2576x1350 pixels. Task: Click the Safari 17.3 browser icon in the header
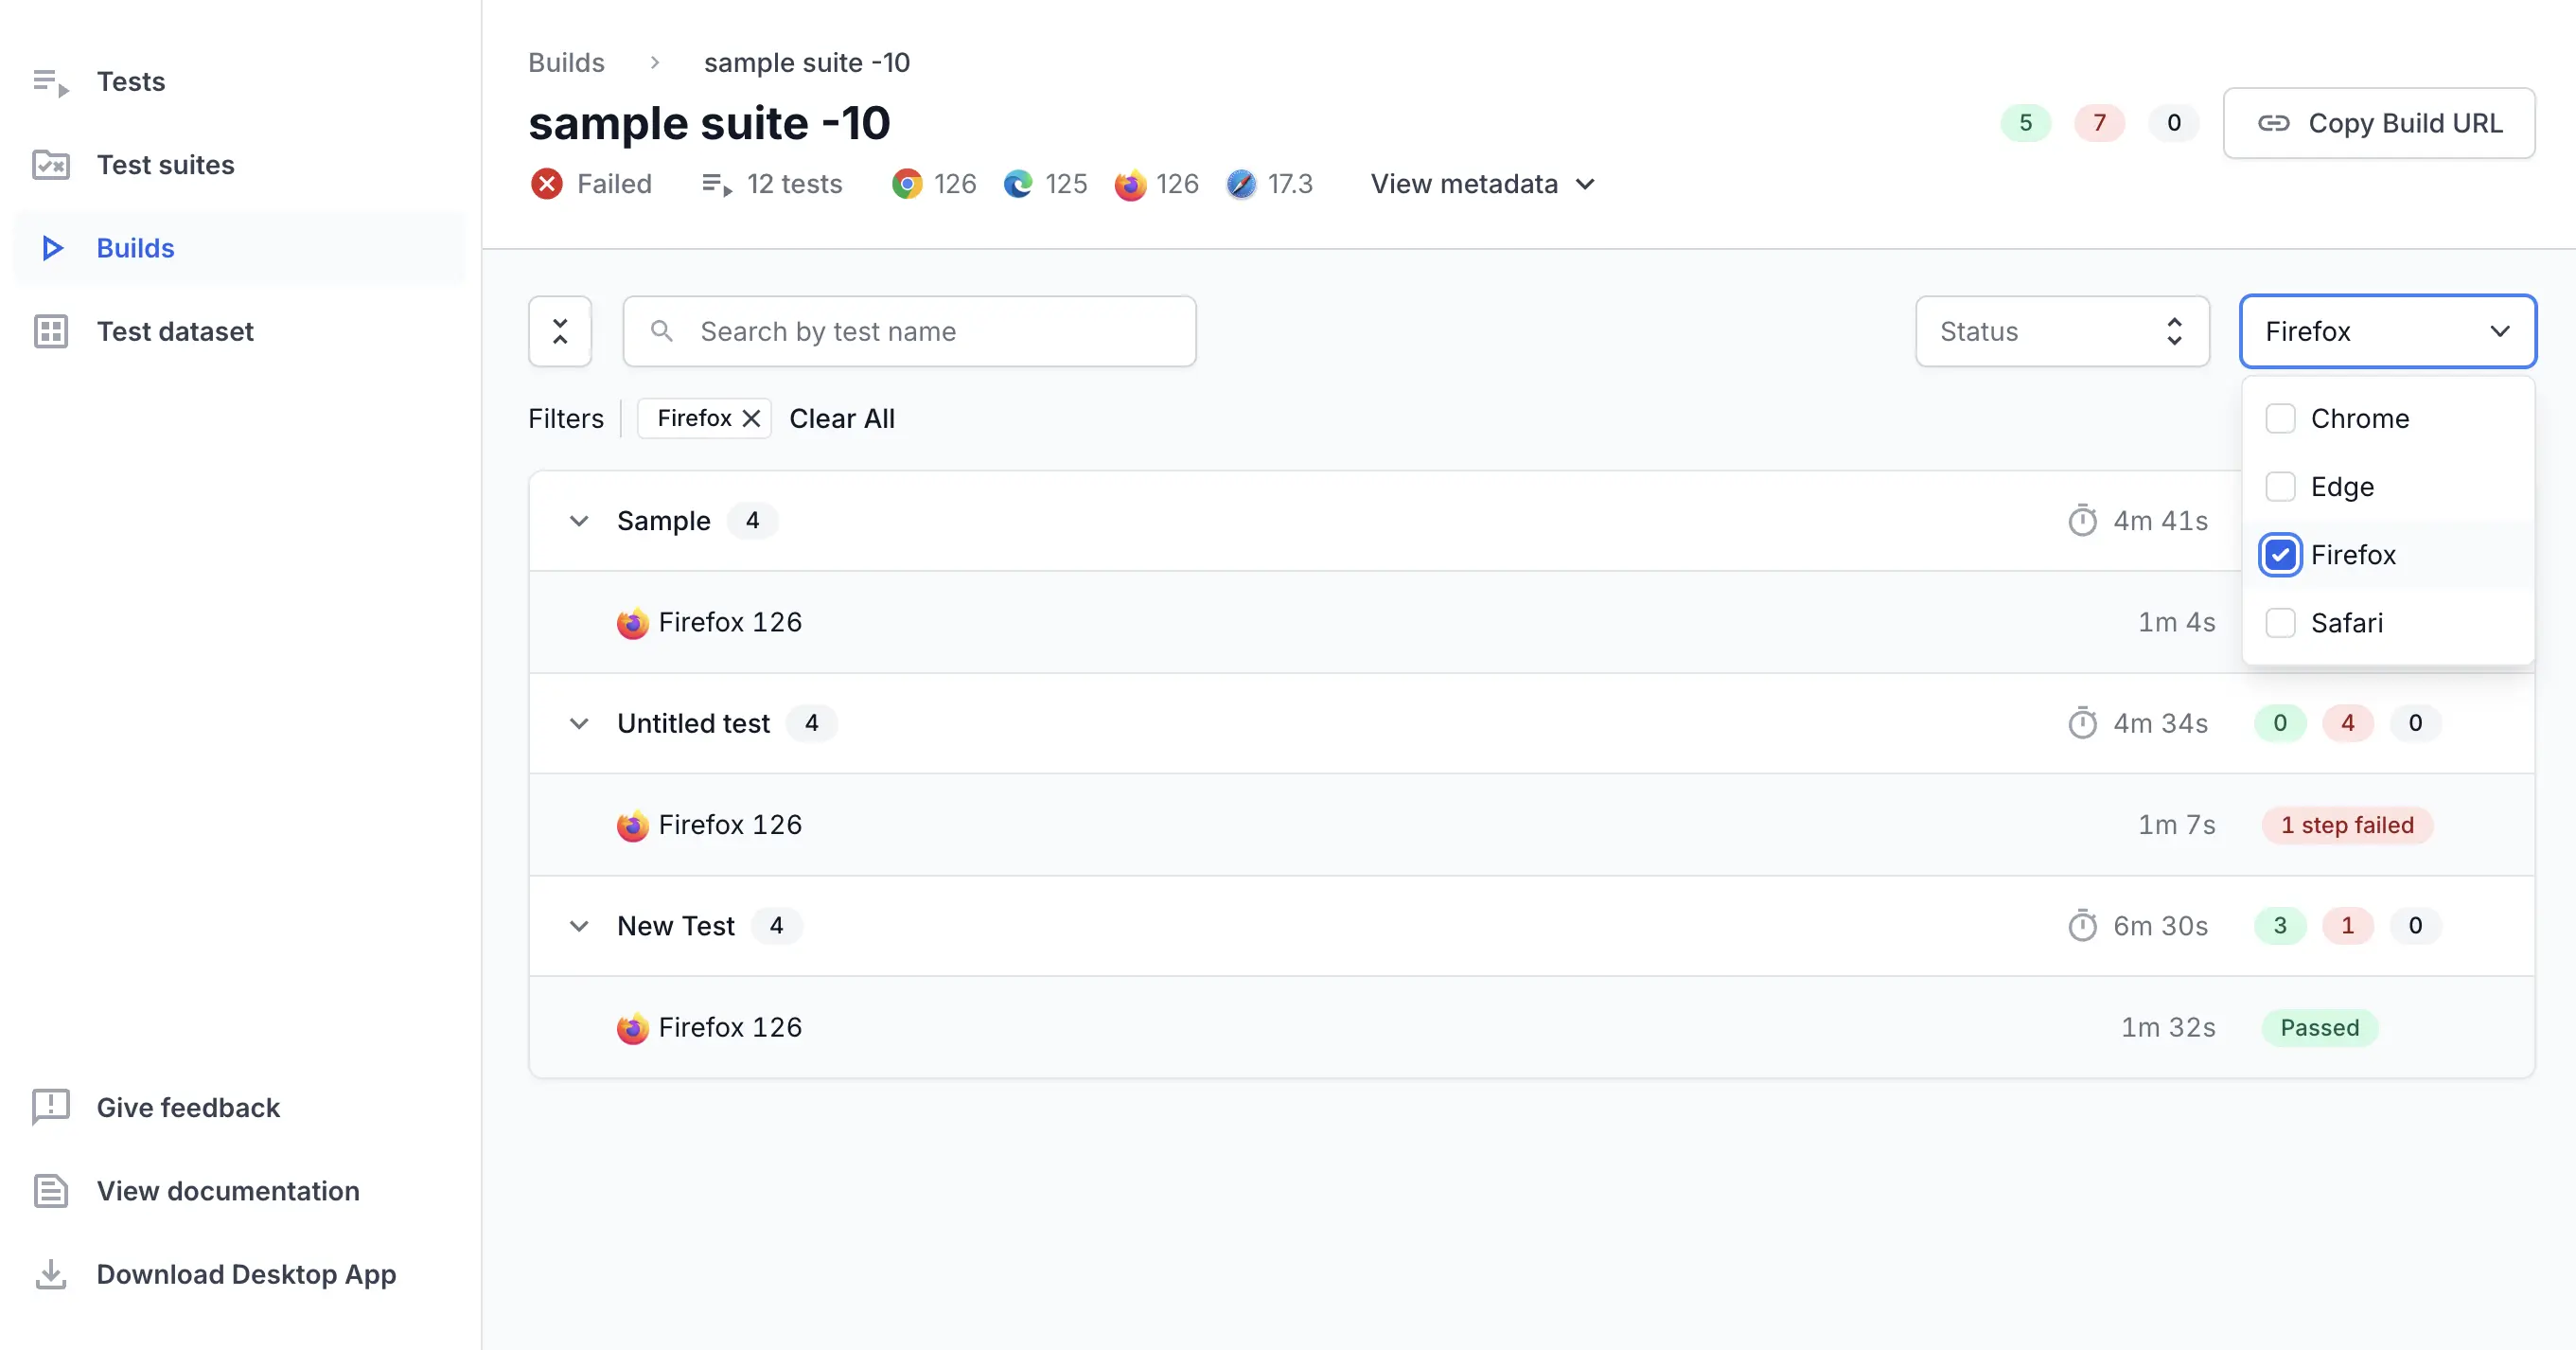(1241, 184)
